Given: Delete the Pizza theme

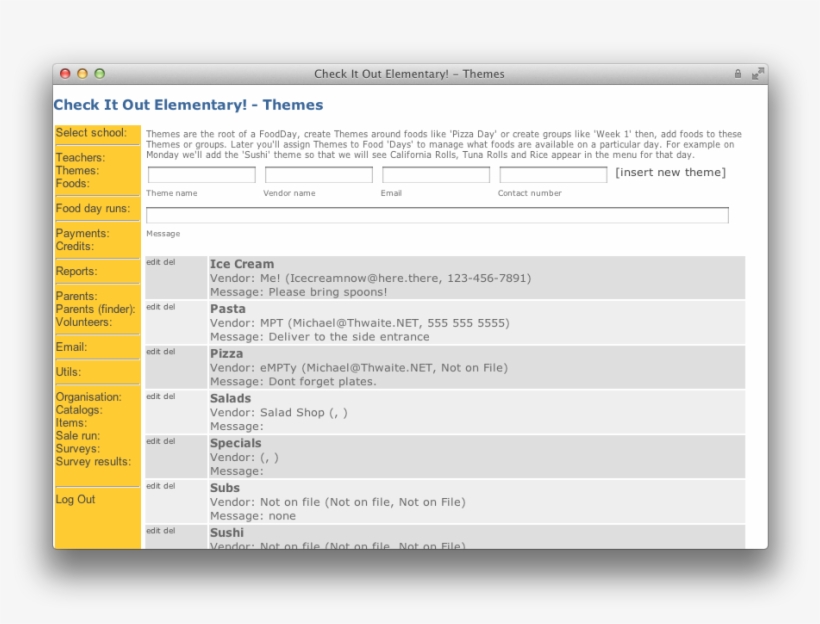Looking at the screenshot, I should click(x=168, y=349).
